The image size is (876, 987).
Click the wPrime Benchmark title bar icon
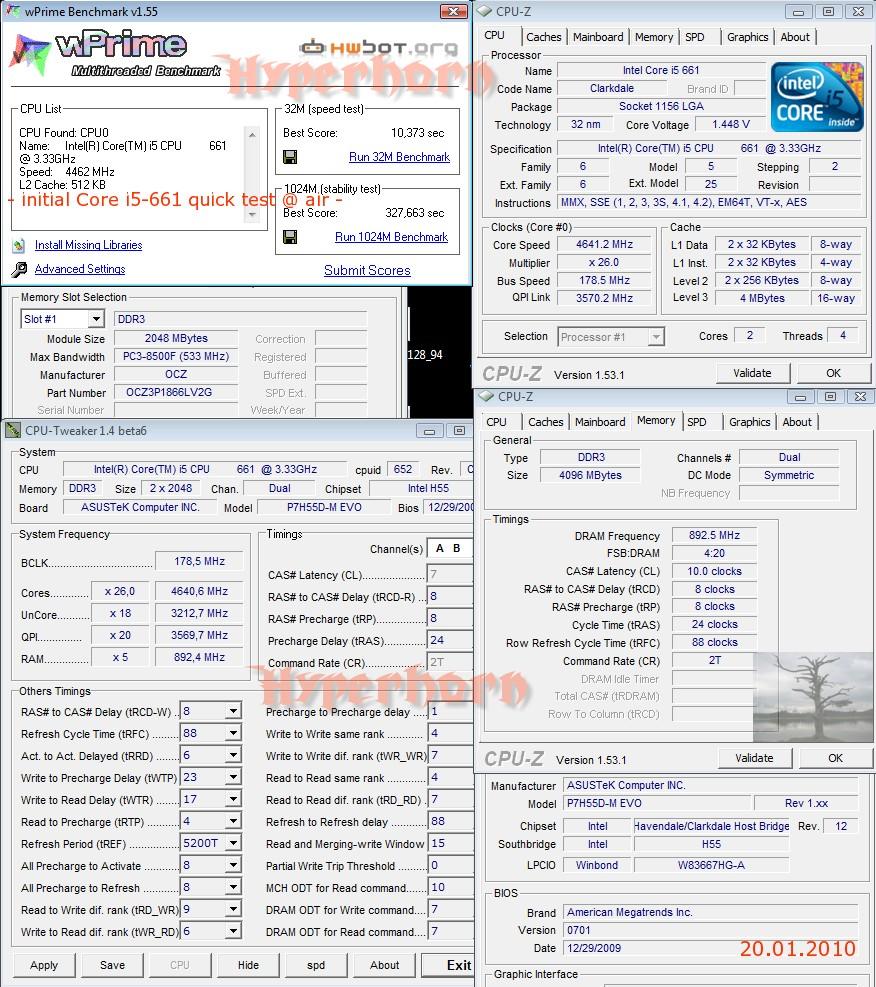(x=13, y=11)
